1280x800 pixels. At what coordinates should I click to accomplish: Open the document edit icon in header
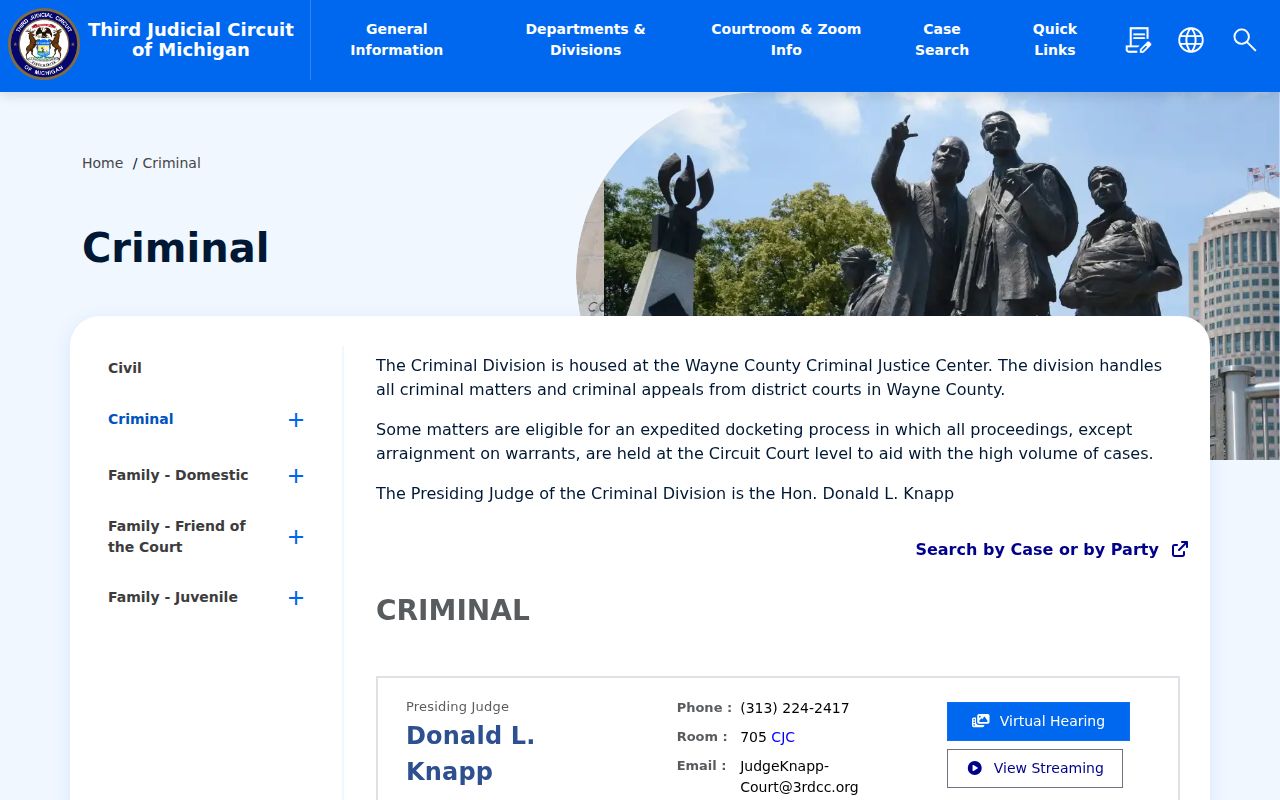tap(1138, 40)
